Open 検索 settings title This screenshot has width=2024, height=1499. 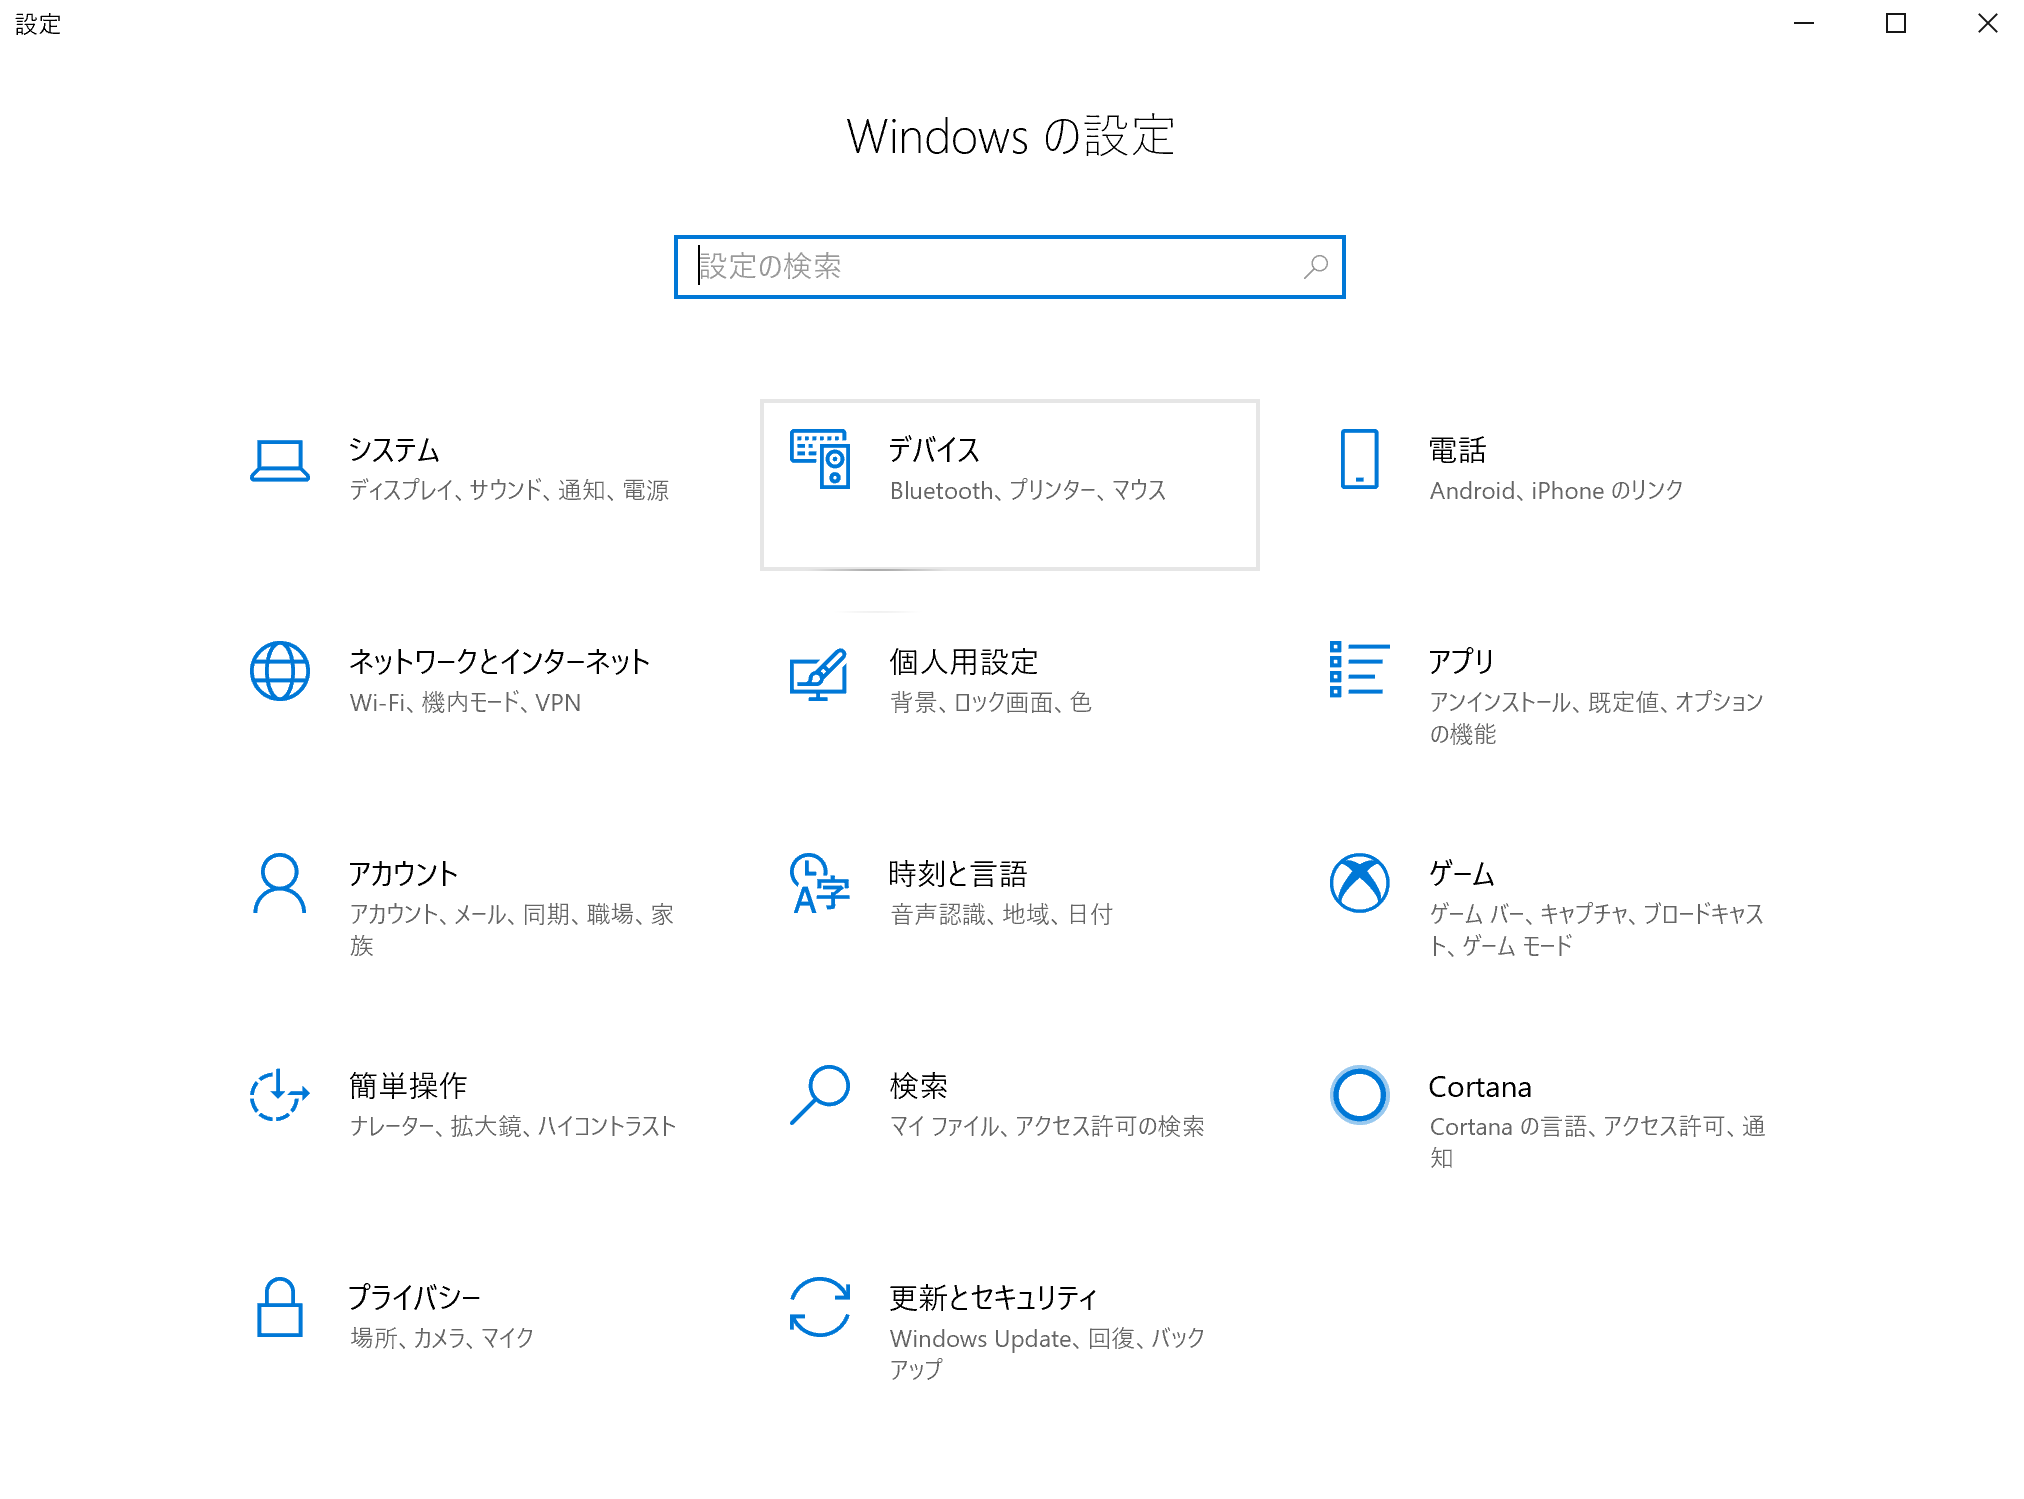click(918, 1086)
